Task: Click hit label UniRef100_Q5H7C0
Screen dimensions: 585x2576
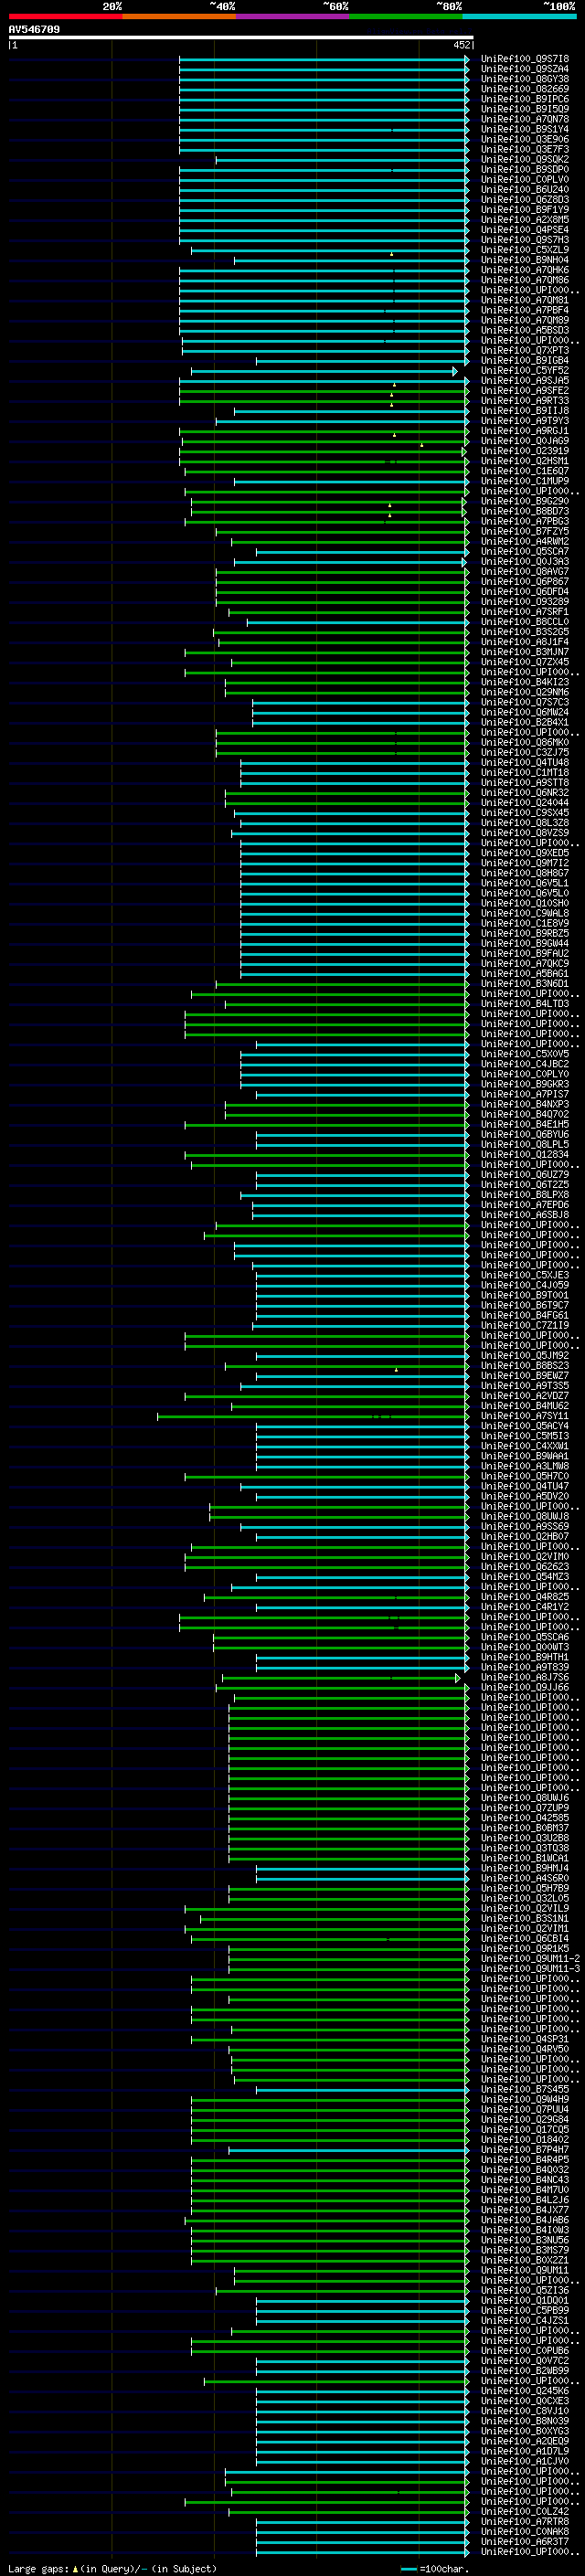Action: (525, 1476)
